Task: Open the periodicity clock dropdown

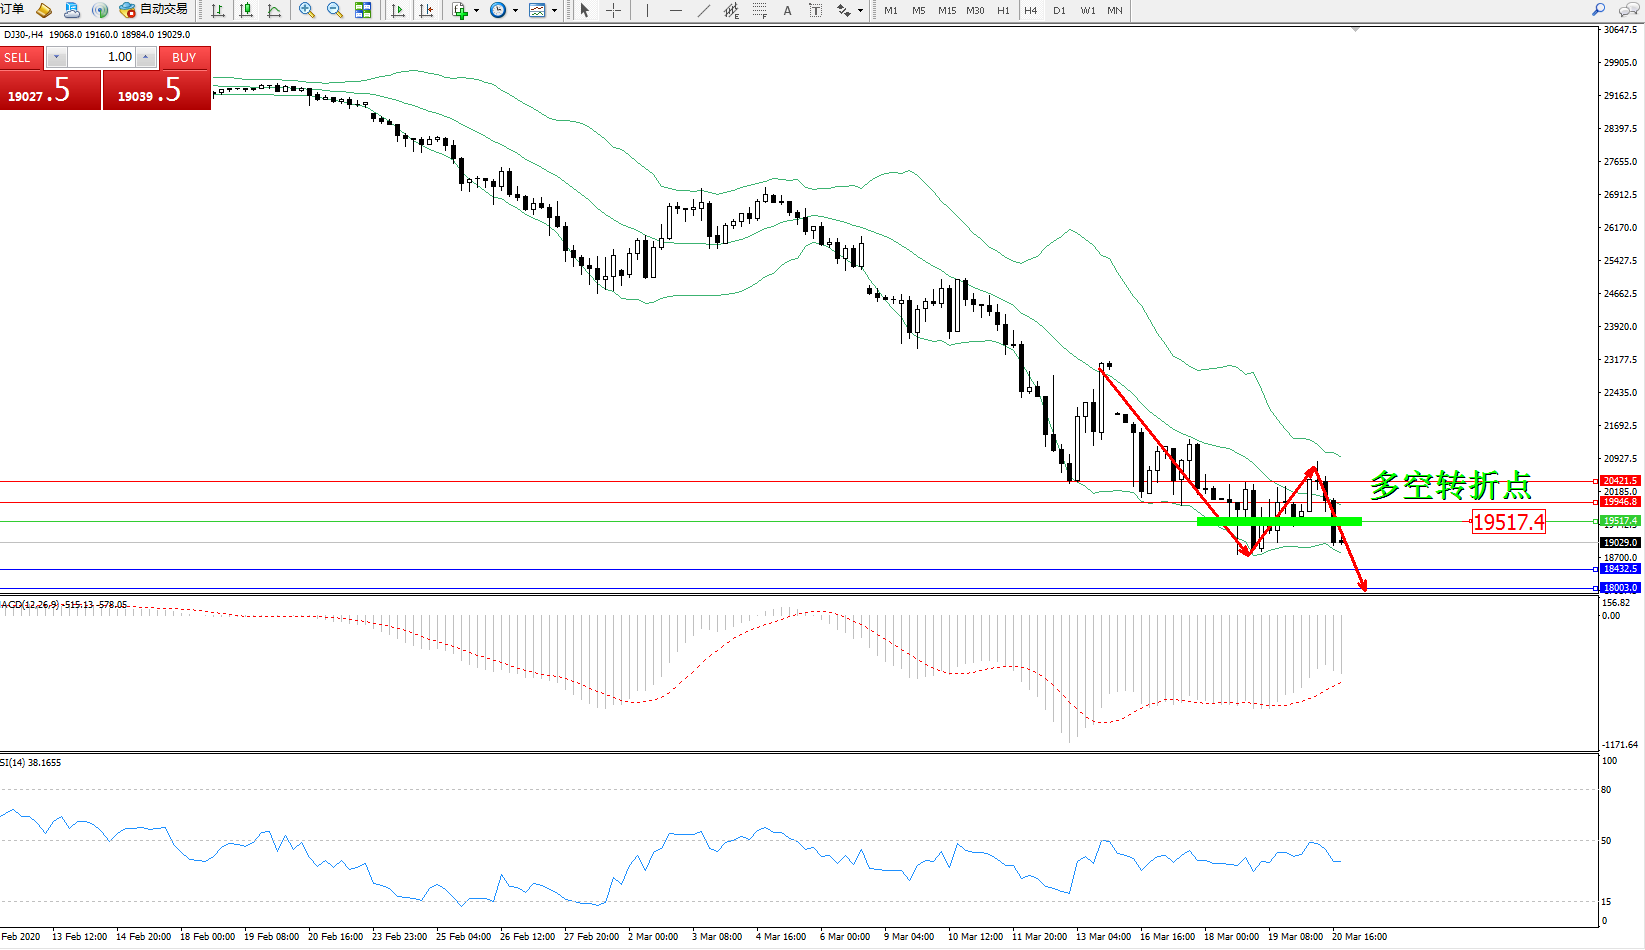Action: (x=515, y=10)
